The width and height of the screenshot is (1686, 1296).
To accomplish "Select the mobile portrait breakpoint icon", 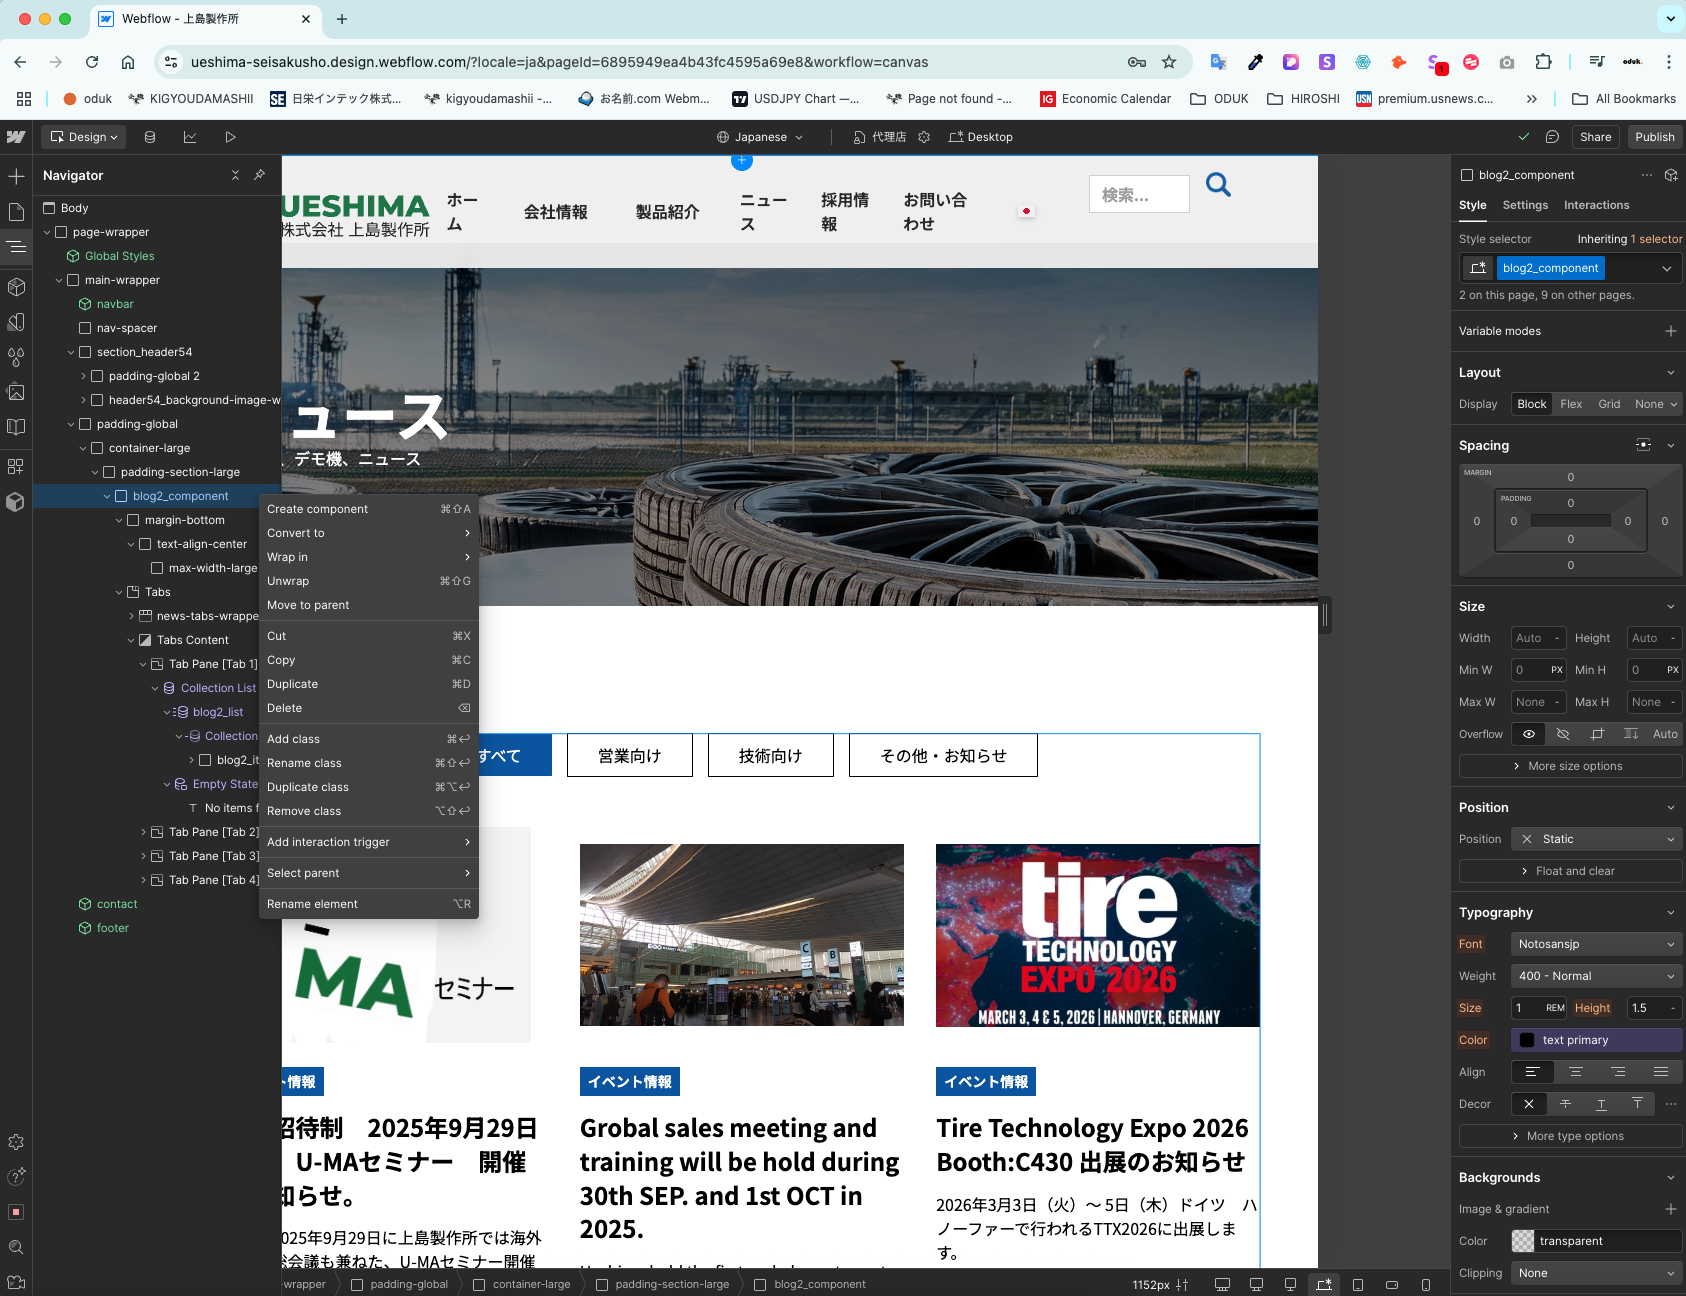I will click(x=1426, y=1285).
